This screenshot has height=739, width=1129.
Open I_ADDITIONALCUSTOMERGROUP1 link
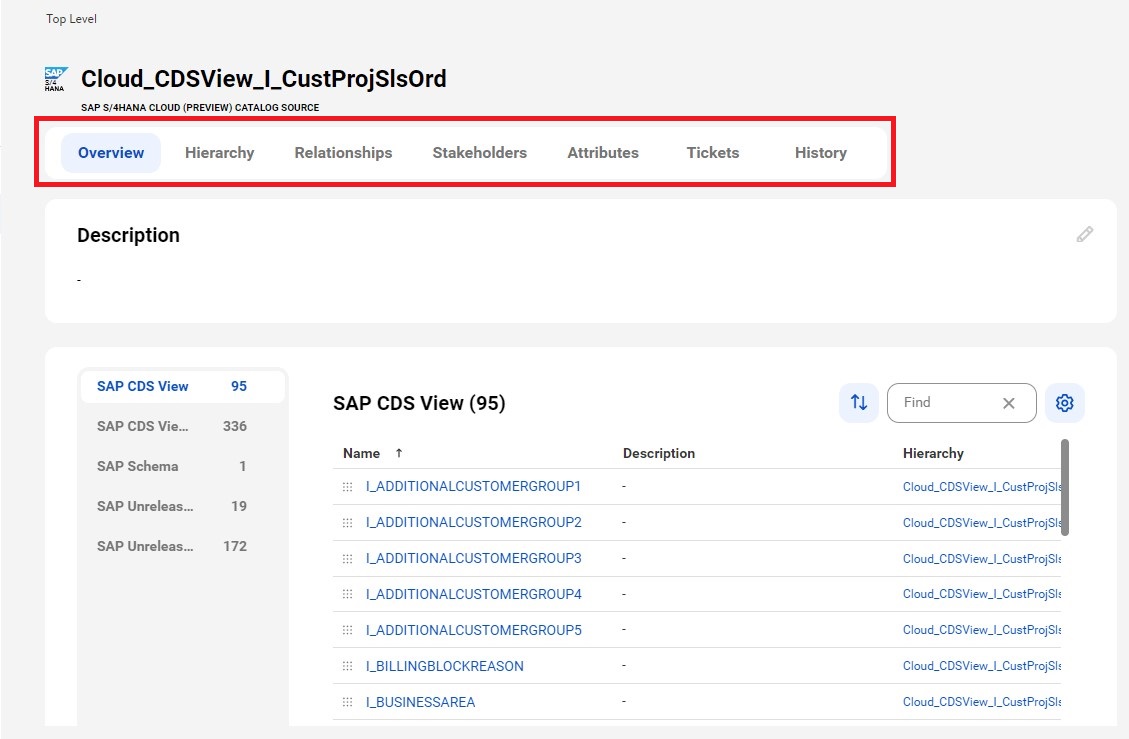click(473, 486)
